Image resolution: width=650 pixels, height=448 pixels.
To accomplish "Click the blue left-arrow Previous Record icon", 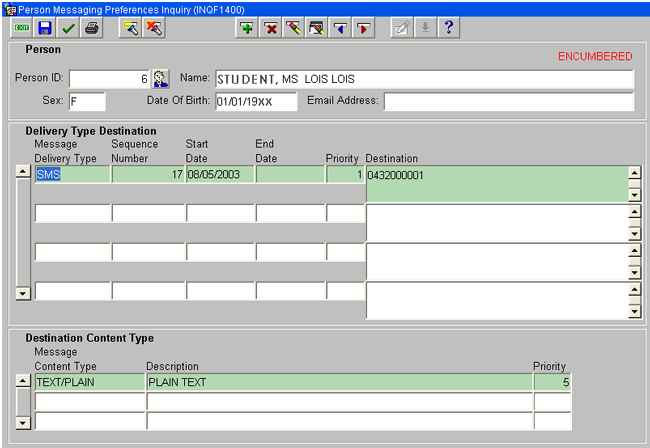I will (340, 28).
